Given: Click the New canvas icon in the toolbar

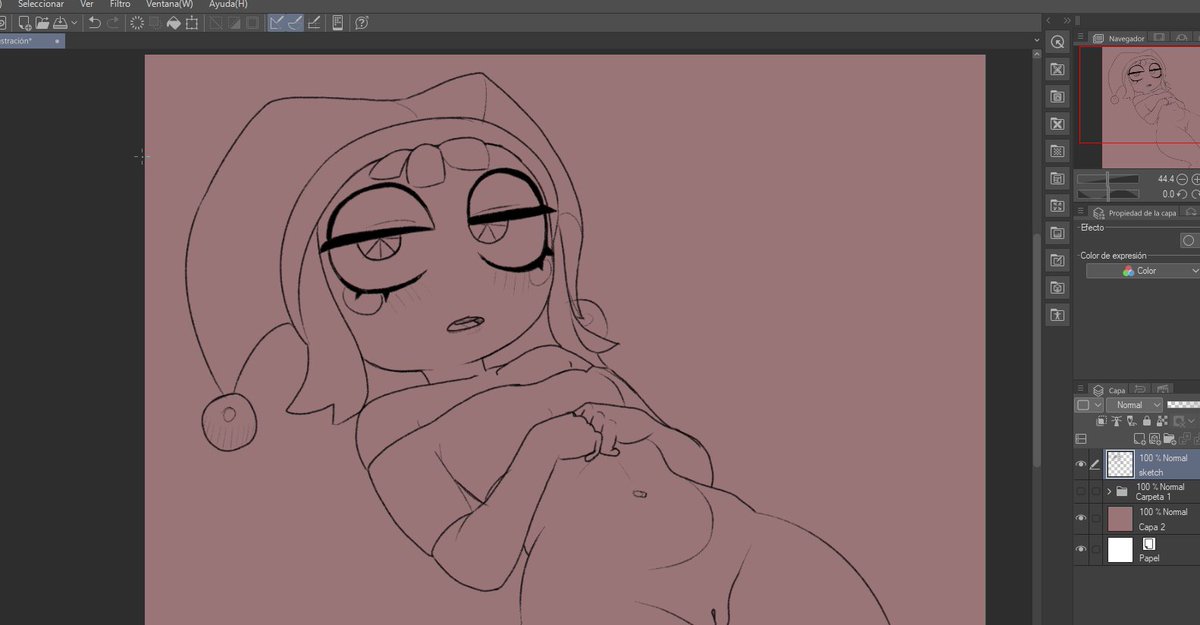Looking at the screenshot, I should (x=26, y=23).
